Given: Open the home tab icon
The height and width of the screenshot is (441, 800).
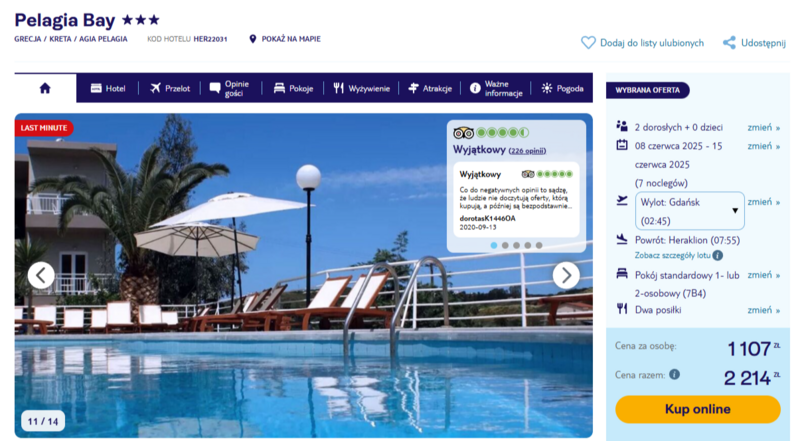Looking at the screenshot, I should [45, 88].
